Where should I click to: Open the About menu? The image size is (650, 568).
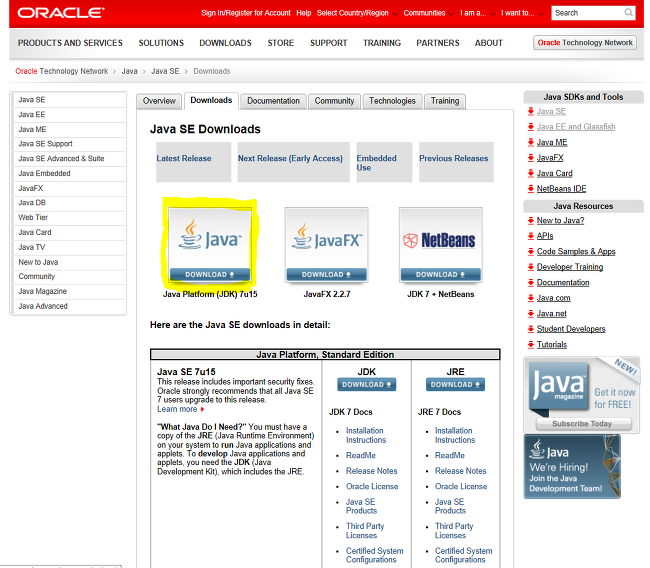488,43
